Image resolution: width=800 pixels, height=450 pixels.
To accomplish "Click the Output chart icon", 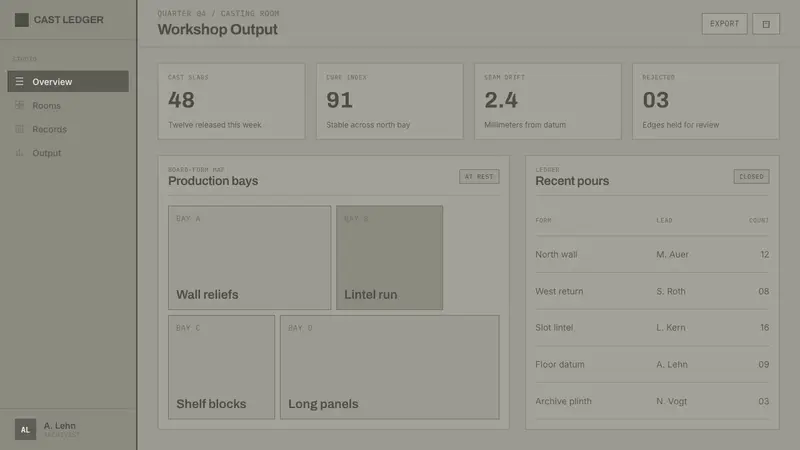I will tap(19, 153).
